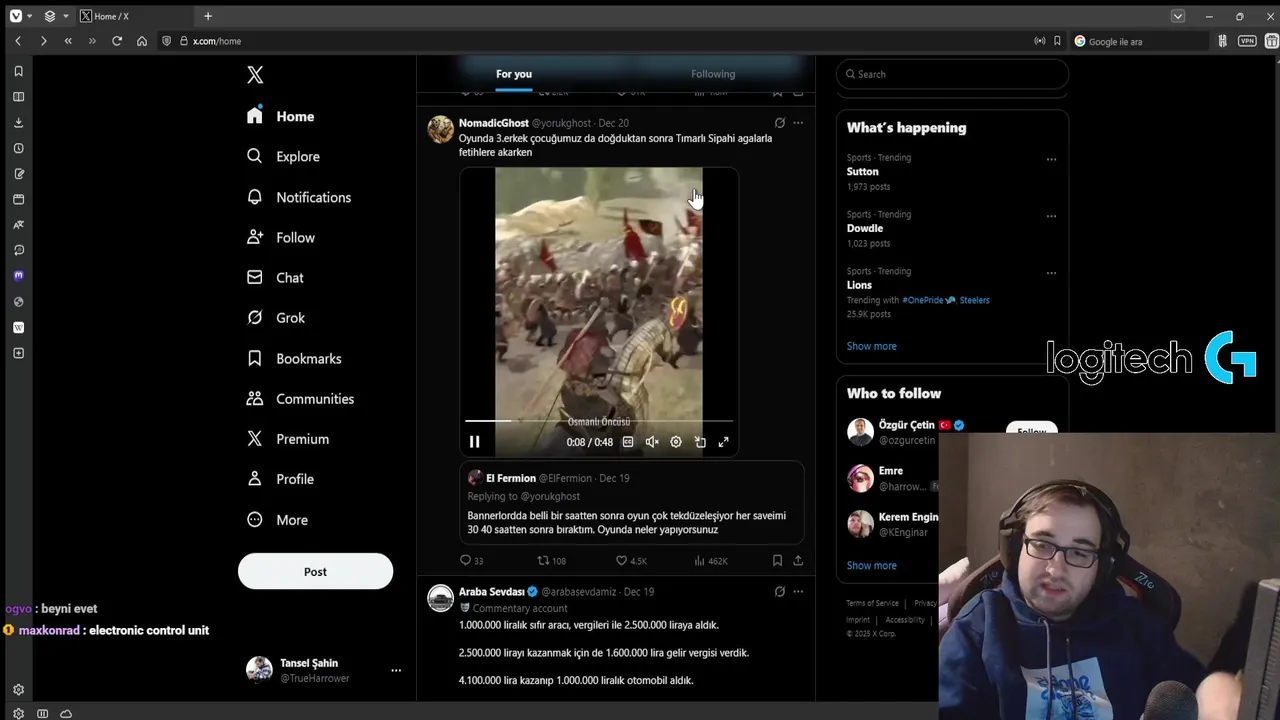Open more options on Araba Sevdası post
1280x720 pixels.
tap(798, 592)
